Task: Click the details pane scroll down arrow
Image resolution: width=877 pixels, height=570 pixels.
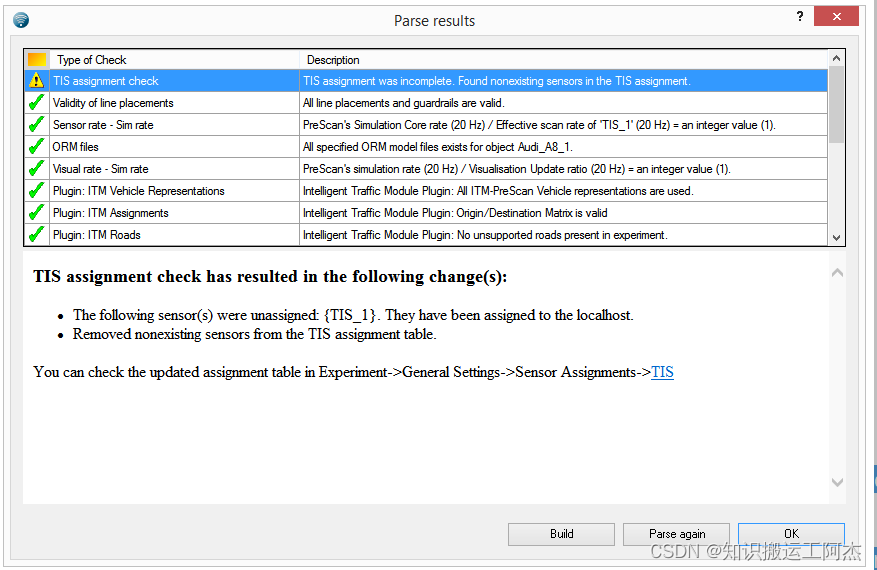Action: tap(837, 482)
